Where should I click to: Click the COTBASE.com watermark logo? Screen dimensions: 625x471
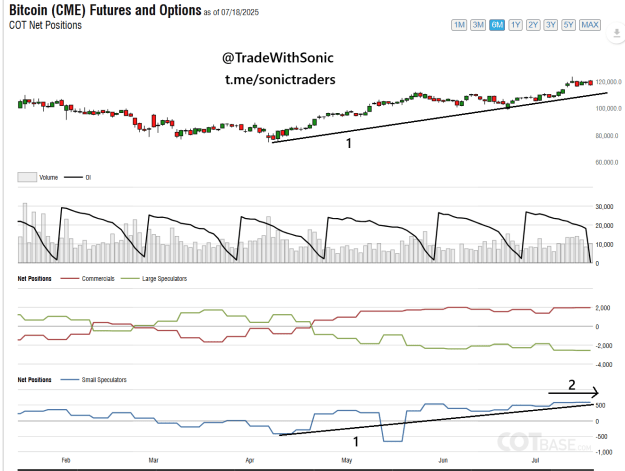(x=544, y=442)
